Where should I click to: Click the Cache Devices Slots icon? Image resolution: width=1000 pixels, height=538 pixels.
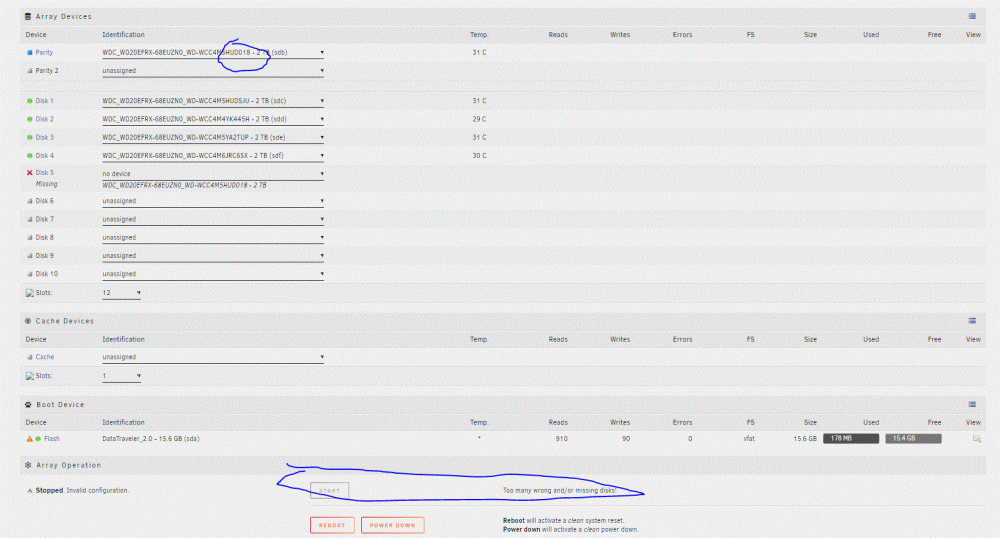click(x=29, y=376)
